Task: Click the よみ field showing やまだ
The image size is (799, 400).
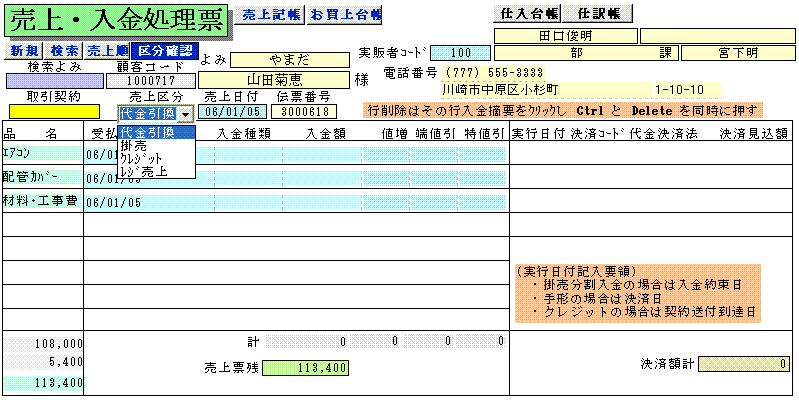Action: (x=289, y=60)
